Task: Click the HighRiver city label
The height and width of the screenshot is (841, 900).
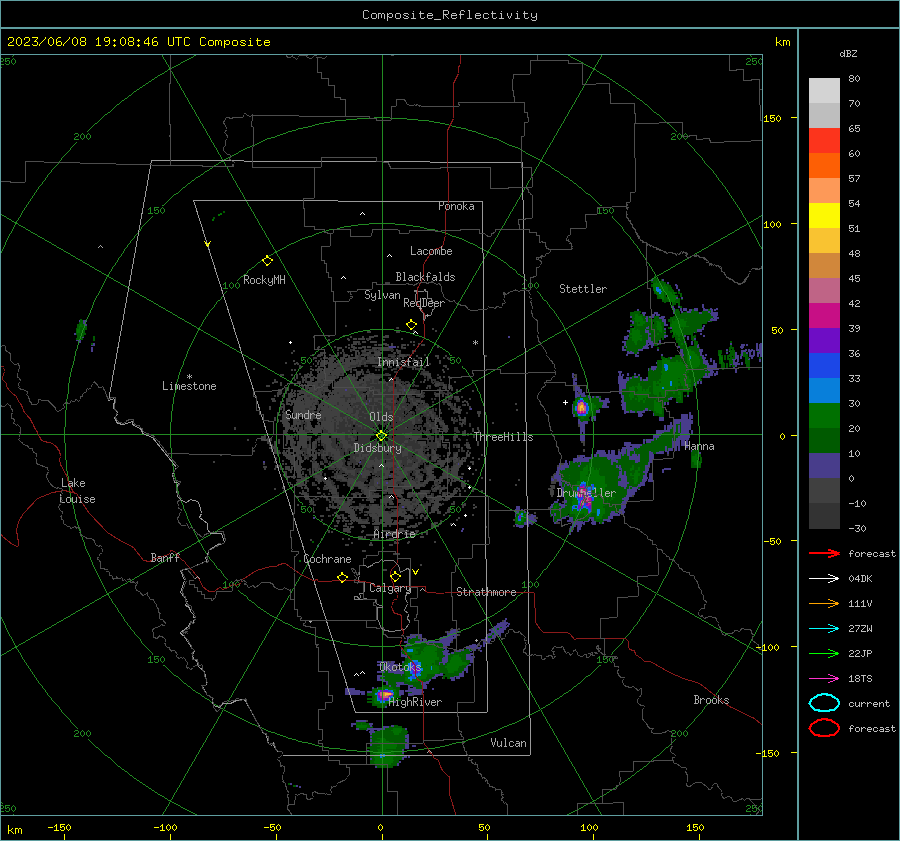Action: coord(415,702)
